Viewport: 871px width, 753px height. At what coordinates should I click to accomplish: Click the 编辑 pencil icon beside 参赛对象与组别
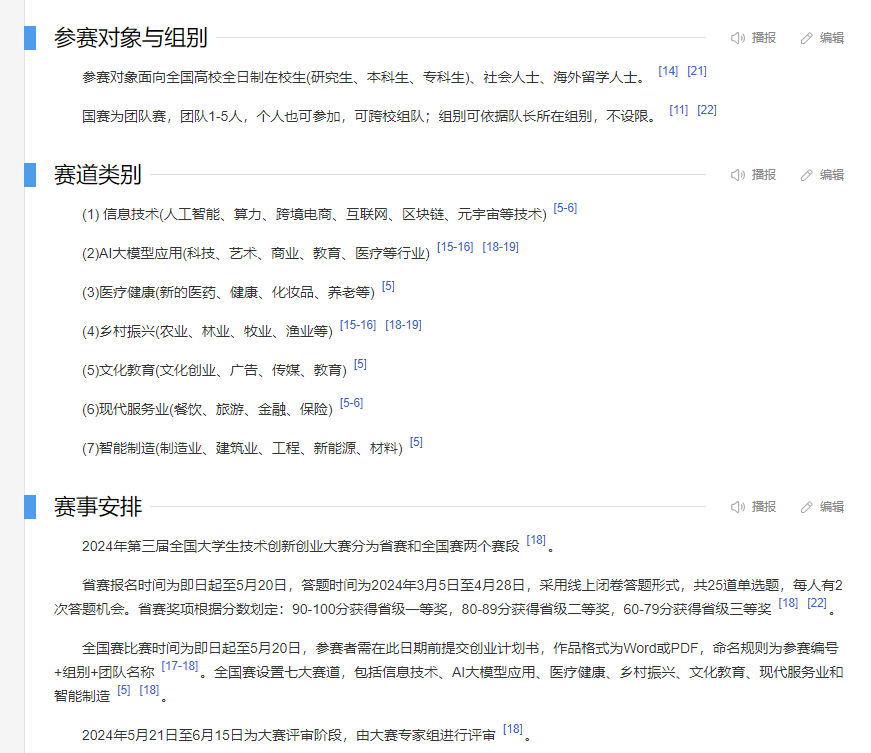pyautogui.click(x=807, y=38)
